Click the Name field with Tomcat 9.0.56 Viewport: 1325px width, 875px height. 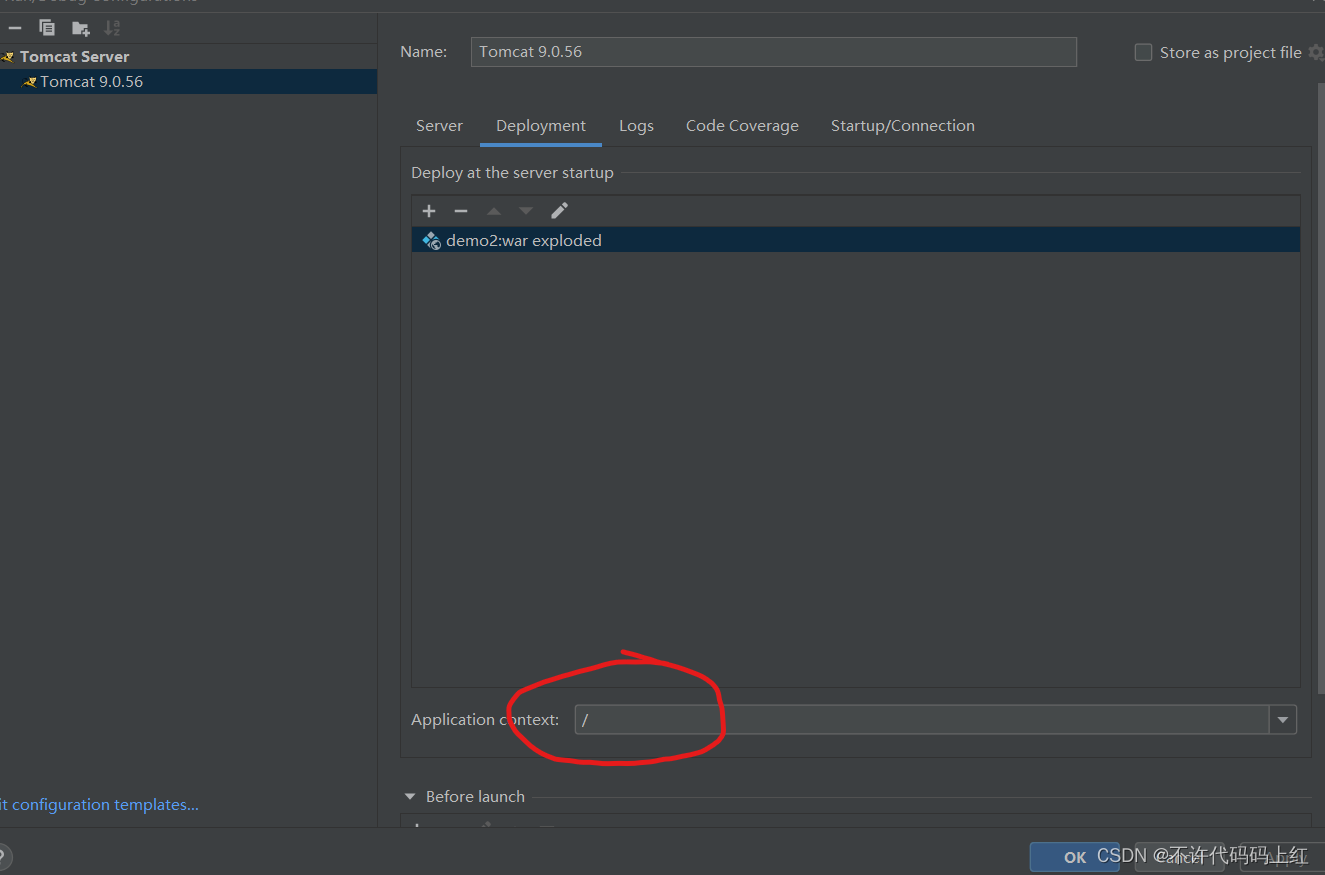pos(773,52)
